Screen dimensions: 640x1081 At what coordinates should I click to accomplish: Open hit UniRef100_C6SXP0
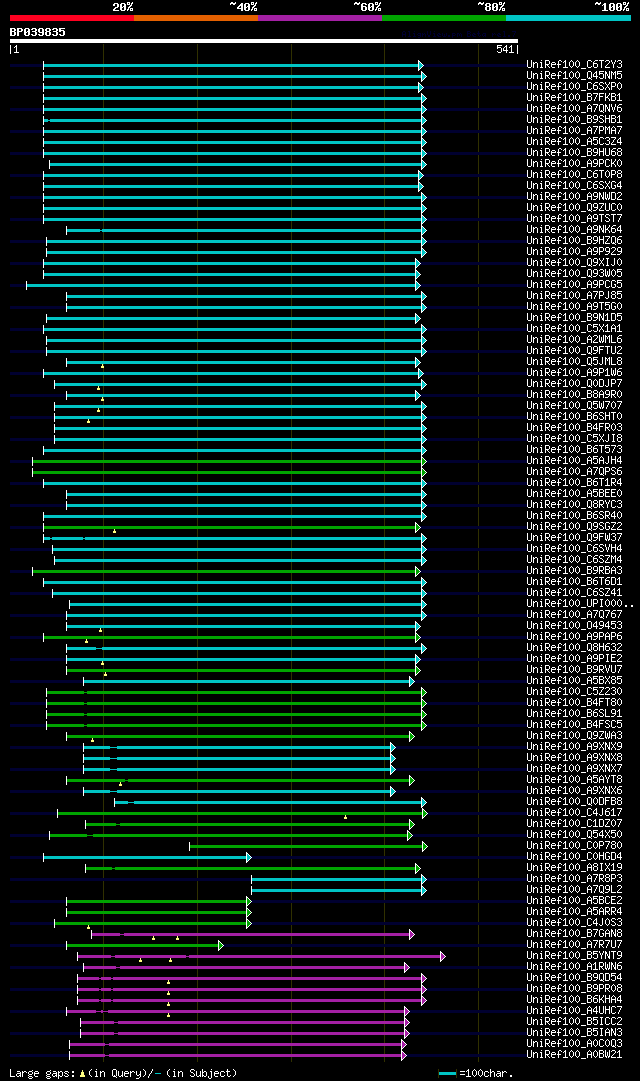(x=574, y=87)
